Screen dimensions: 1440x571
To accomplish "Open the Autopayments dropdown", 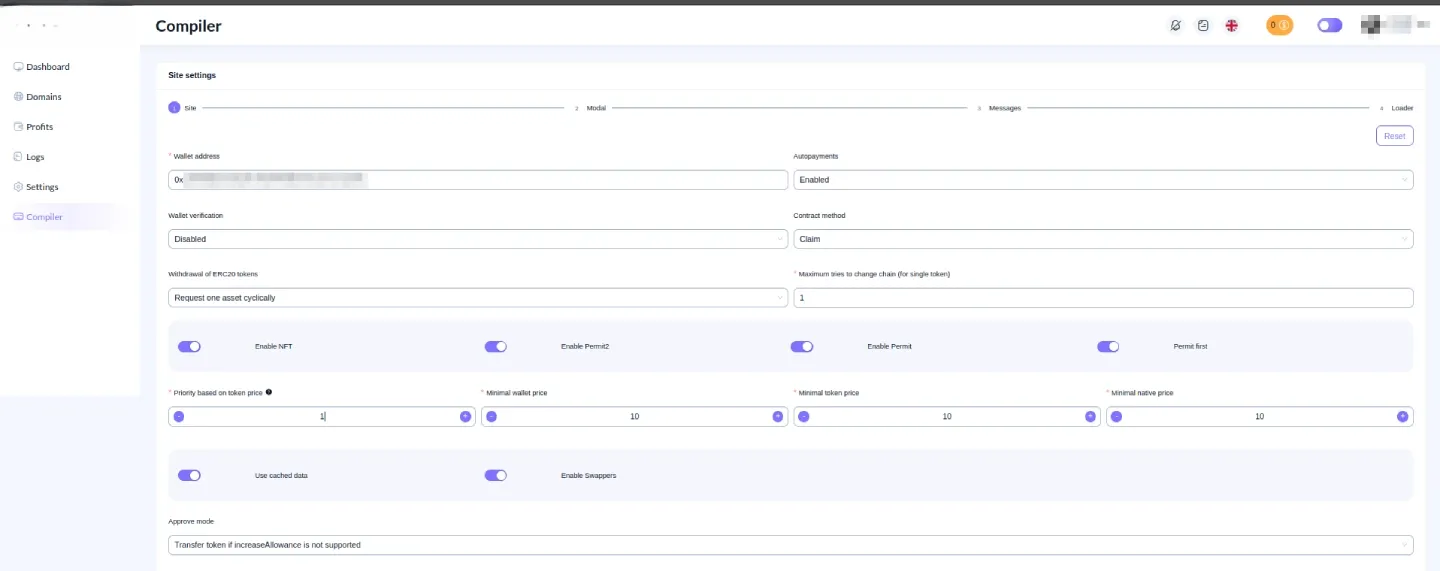I will coord(1103,180).
